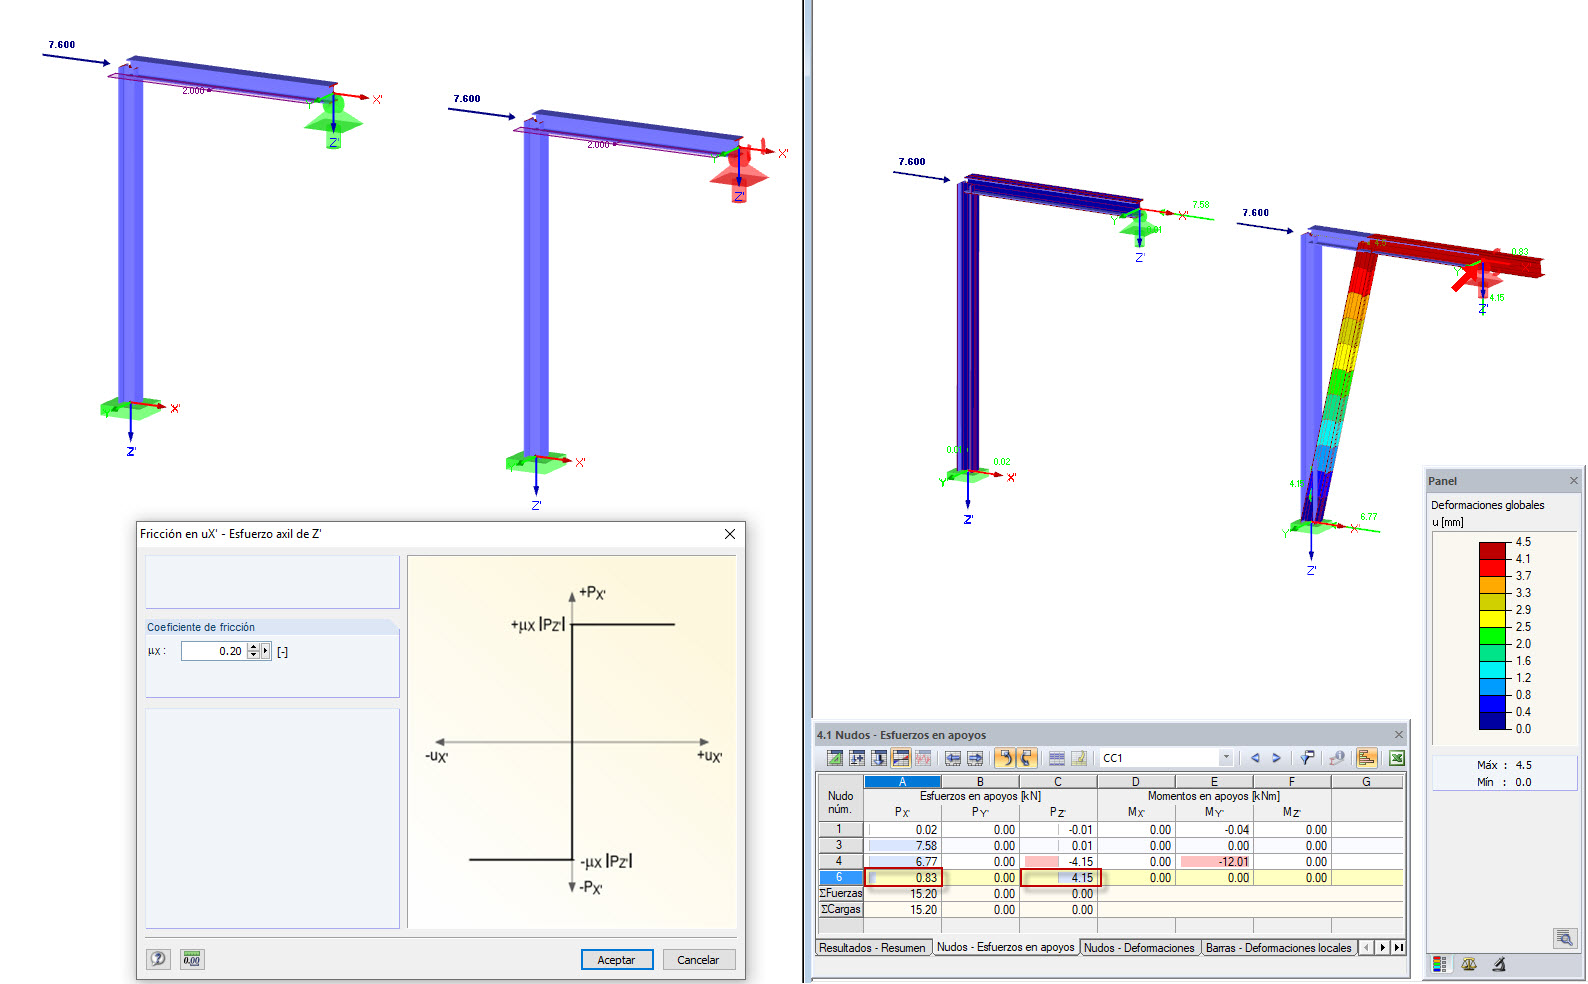Click the filter funnel icon
Image resolution: width=1588 pixels, height=984 pixels.
[1307, 758]
